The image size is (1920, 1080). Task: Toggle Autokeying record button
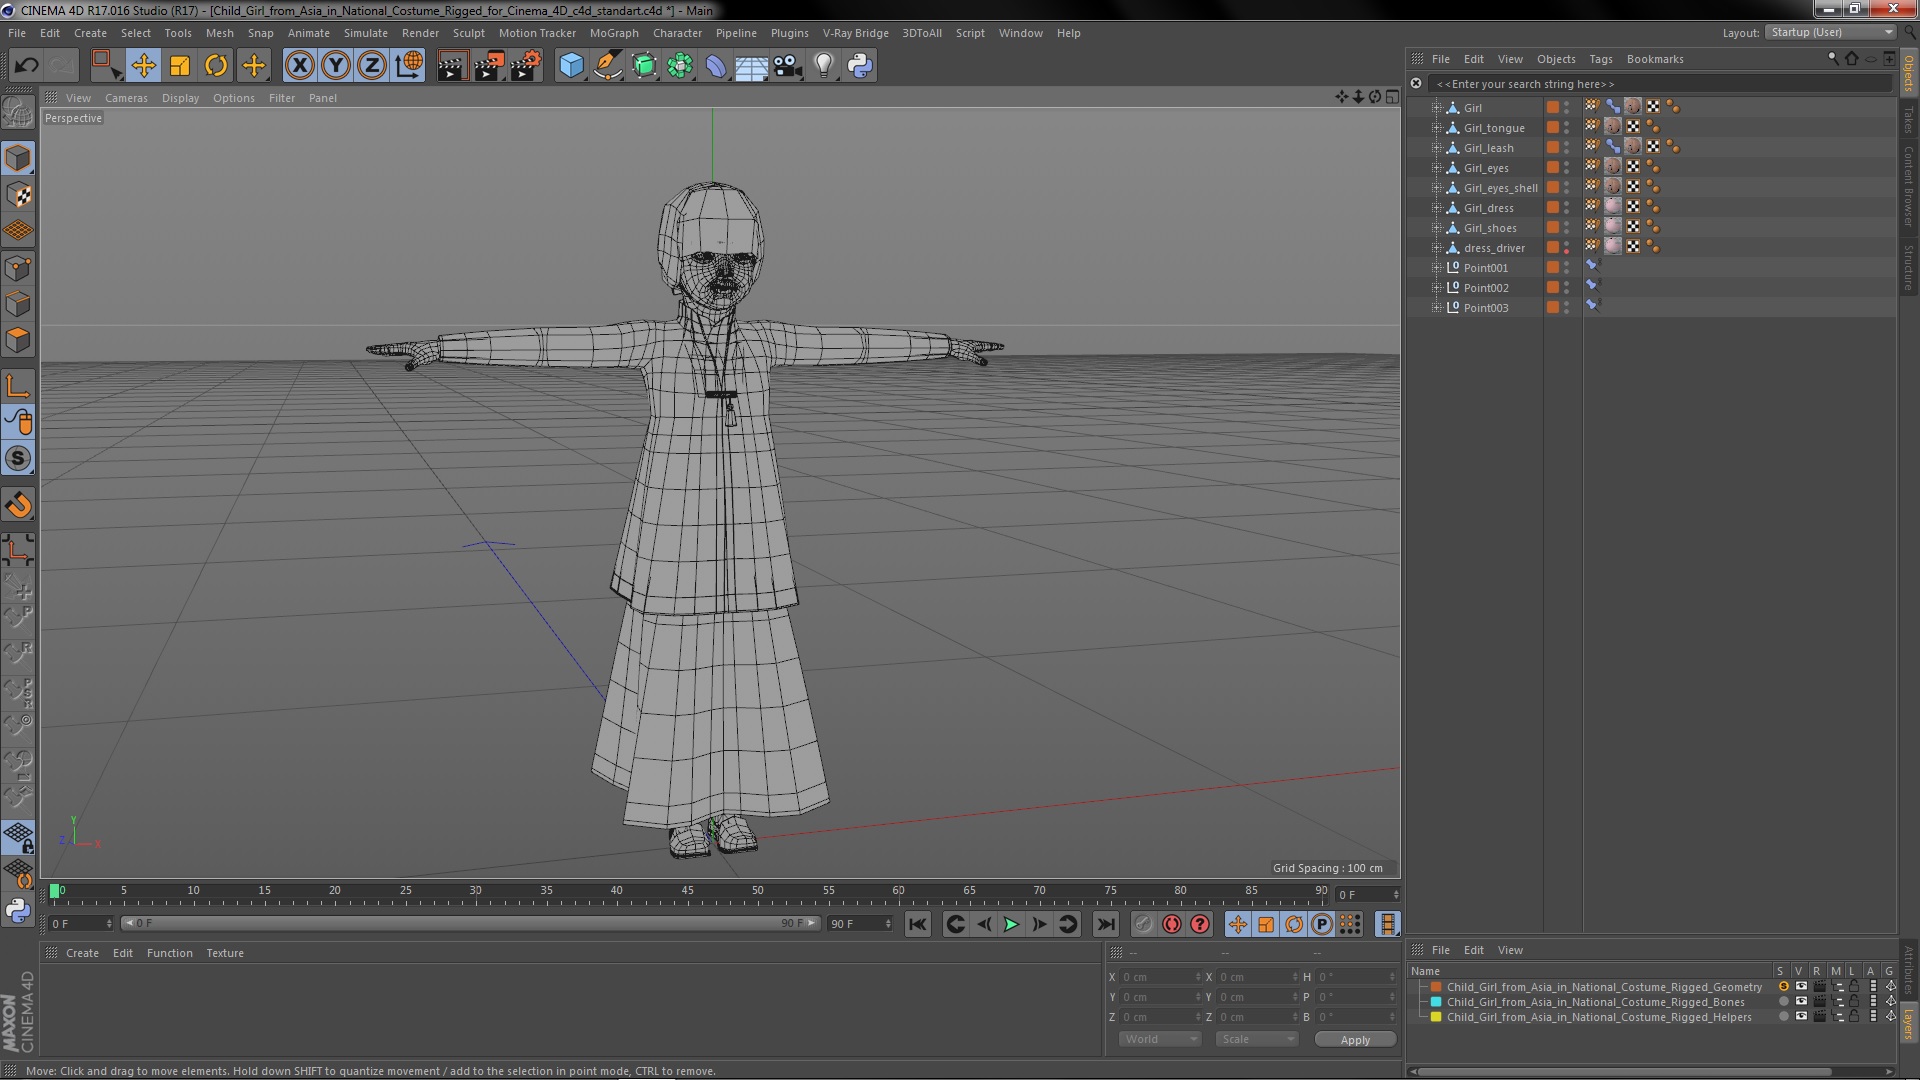1171,924
